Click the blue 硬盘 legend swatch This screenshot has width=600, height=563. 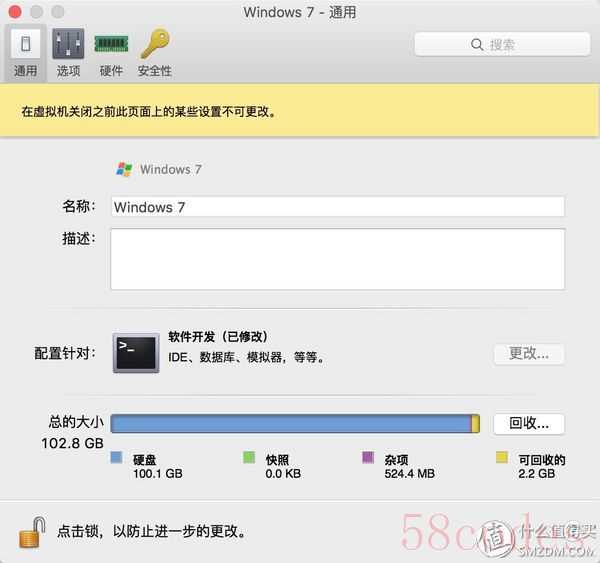click(x=116, y=457)
